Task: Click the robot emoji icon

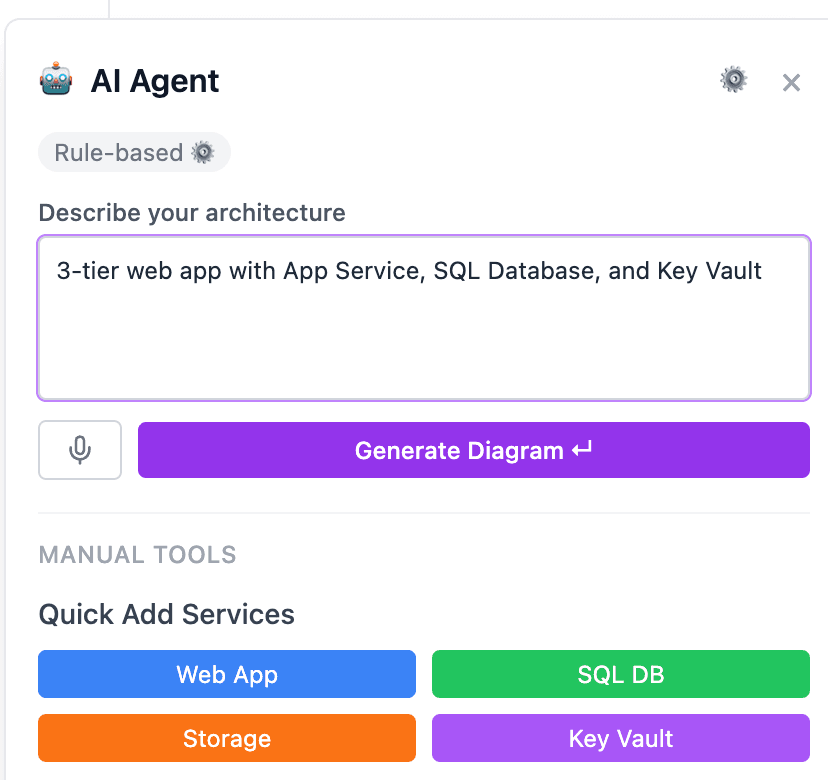Action: [x=56, y=79]
